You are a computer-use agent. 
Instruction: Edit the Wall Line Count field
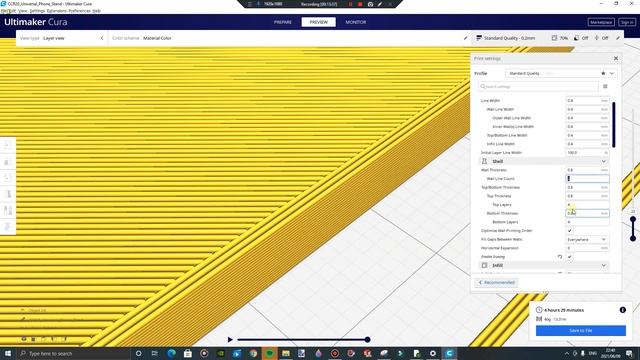[x=587, y=178]
